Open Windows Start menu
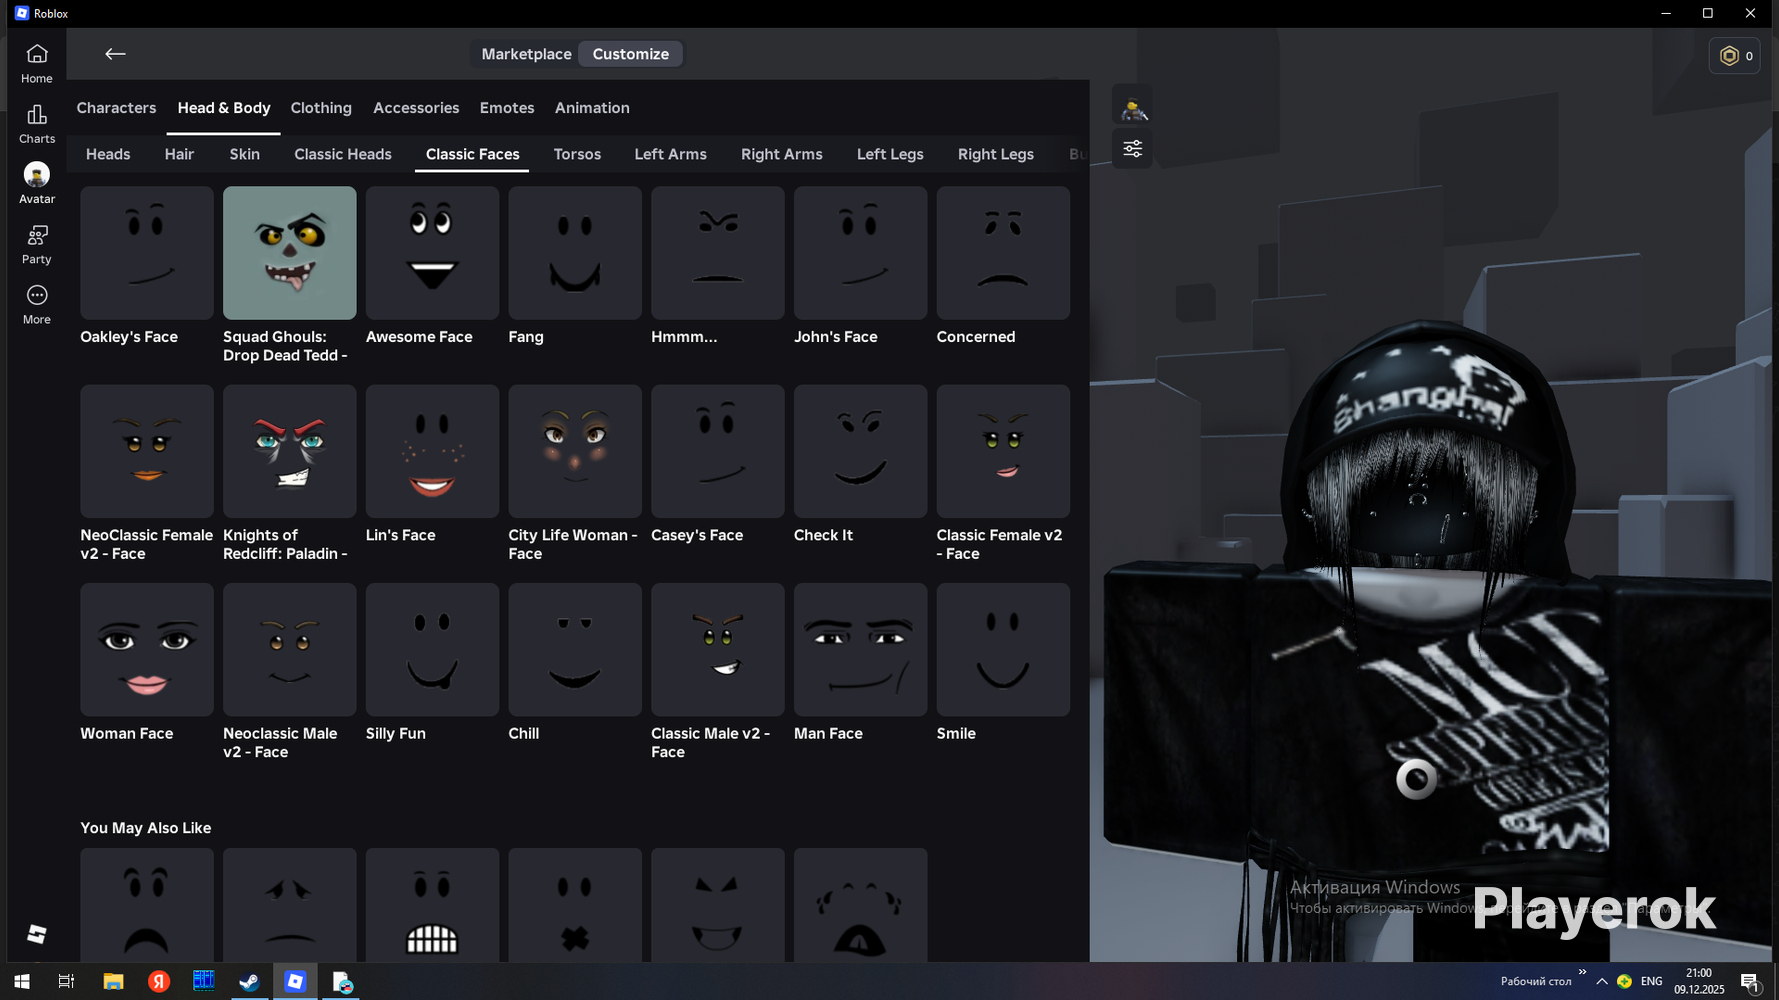 22,982
